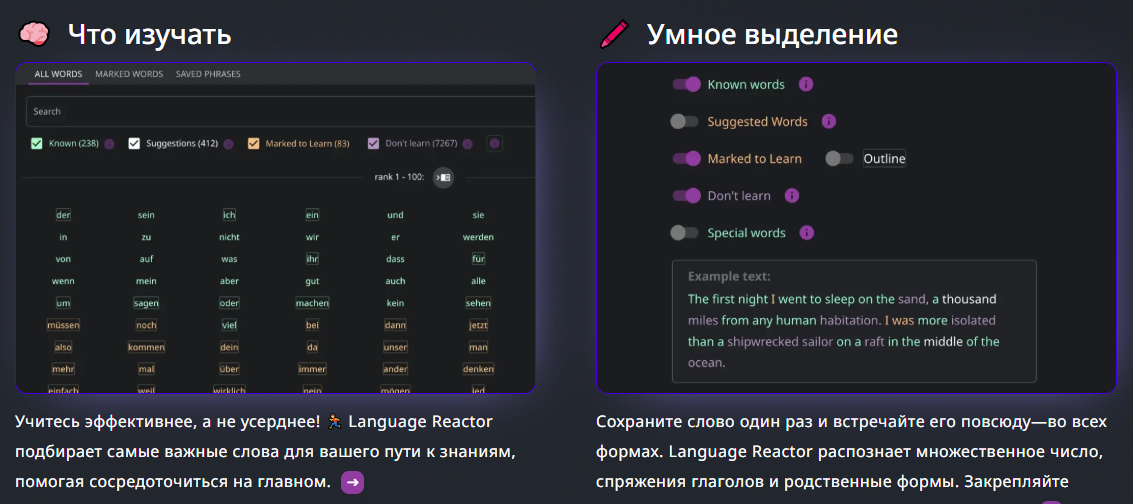Click 'thousand' in the example text
This screenshot has width=1133, height=504.
pos(969,299)
